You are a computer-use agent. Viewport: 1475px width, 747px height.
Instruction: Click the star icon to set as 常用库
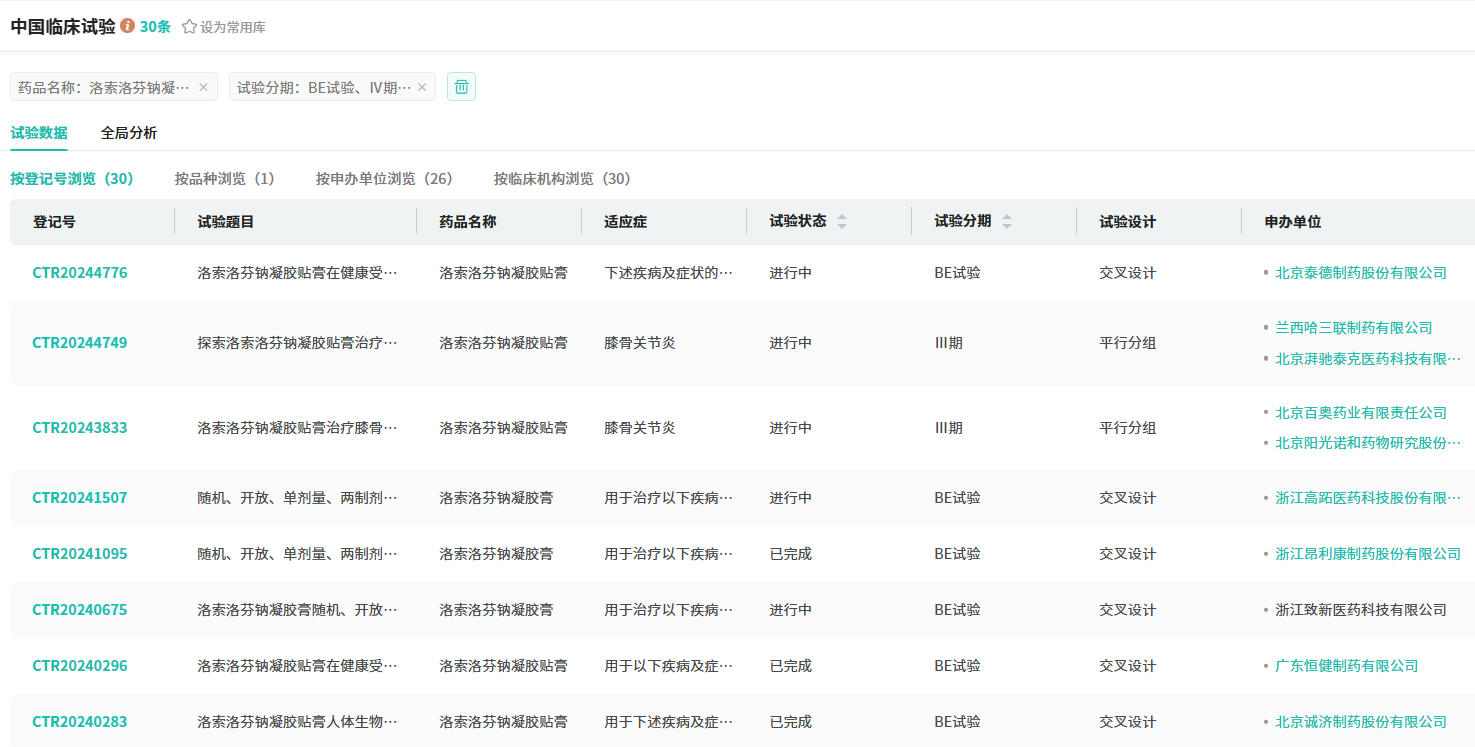point(189,27)
